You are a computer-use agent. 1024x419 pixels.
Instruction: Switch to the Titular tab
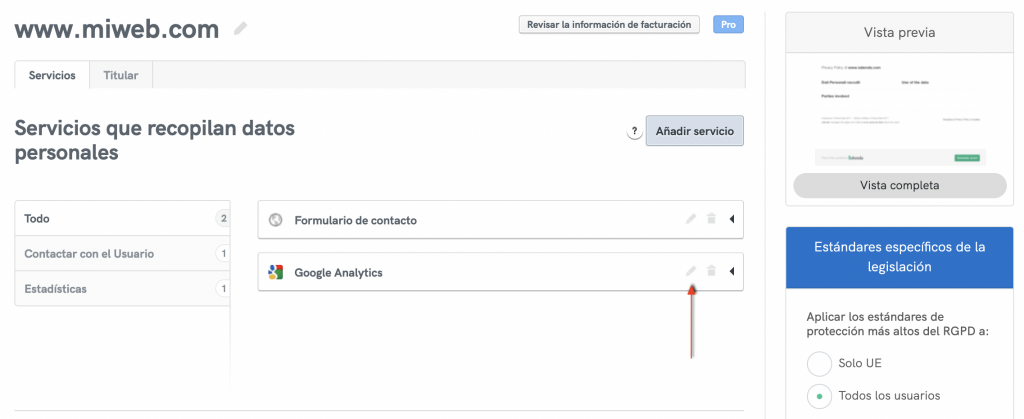pyautogui.click(x=121, y=75)
